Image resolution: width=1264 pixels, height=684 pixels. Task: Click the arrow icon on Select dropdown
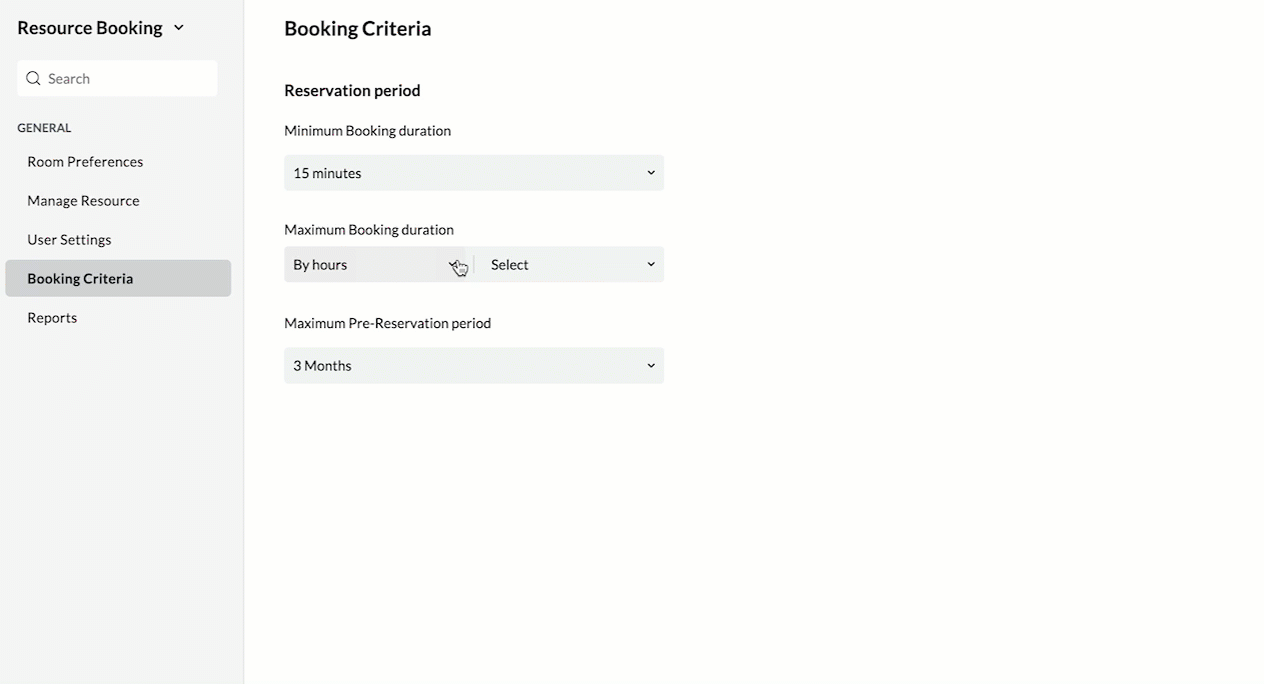click(651, 265)
